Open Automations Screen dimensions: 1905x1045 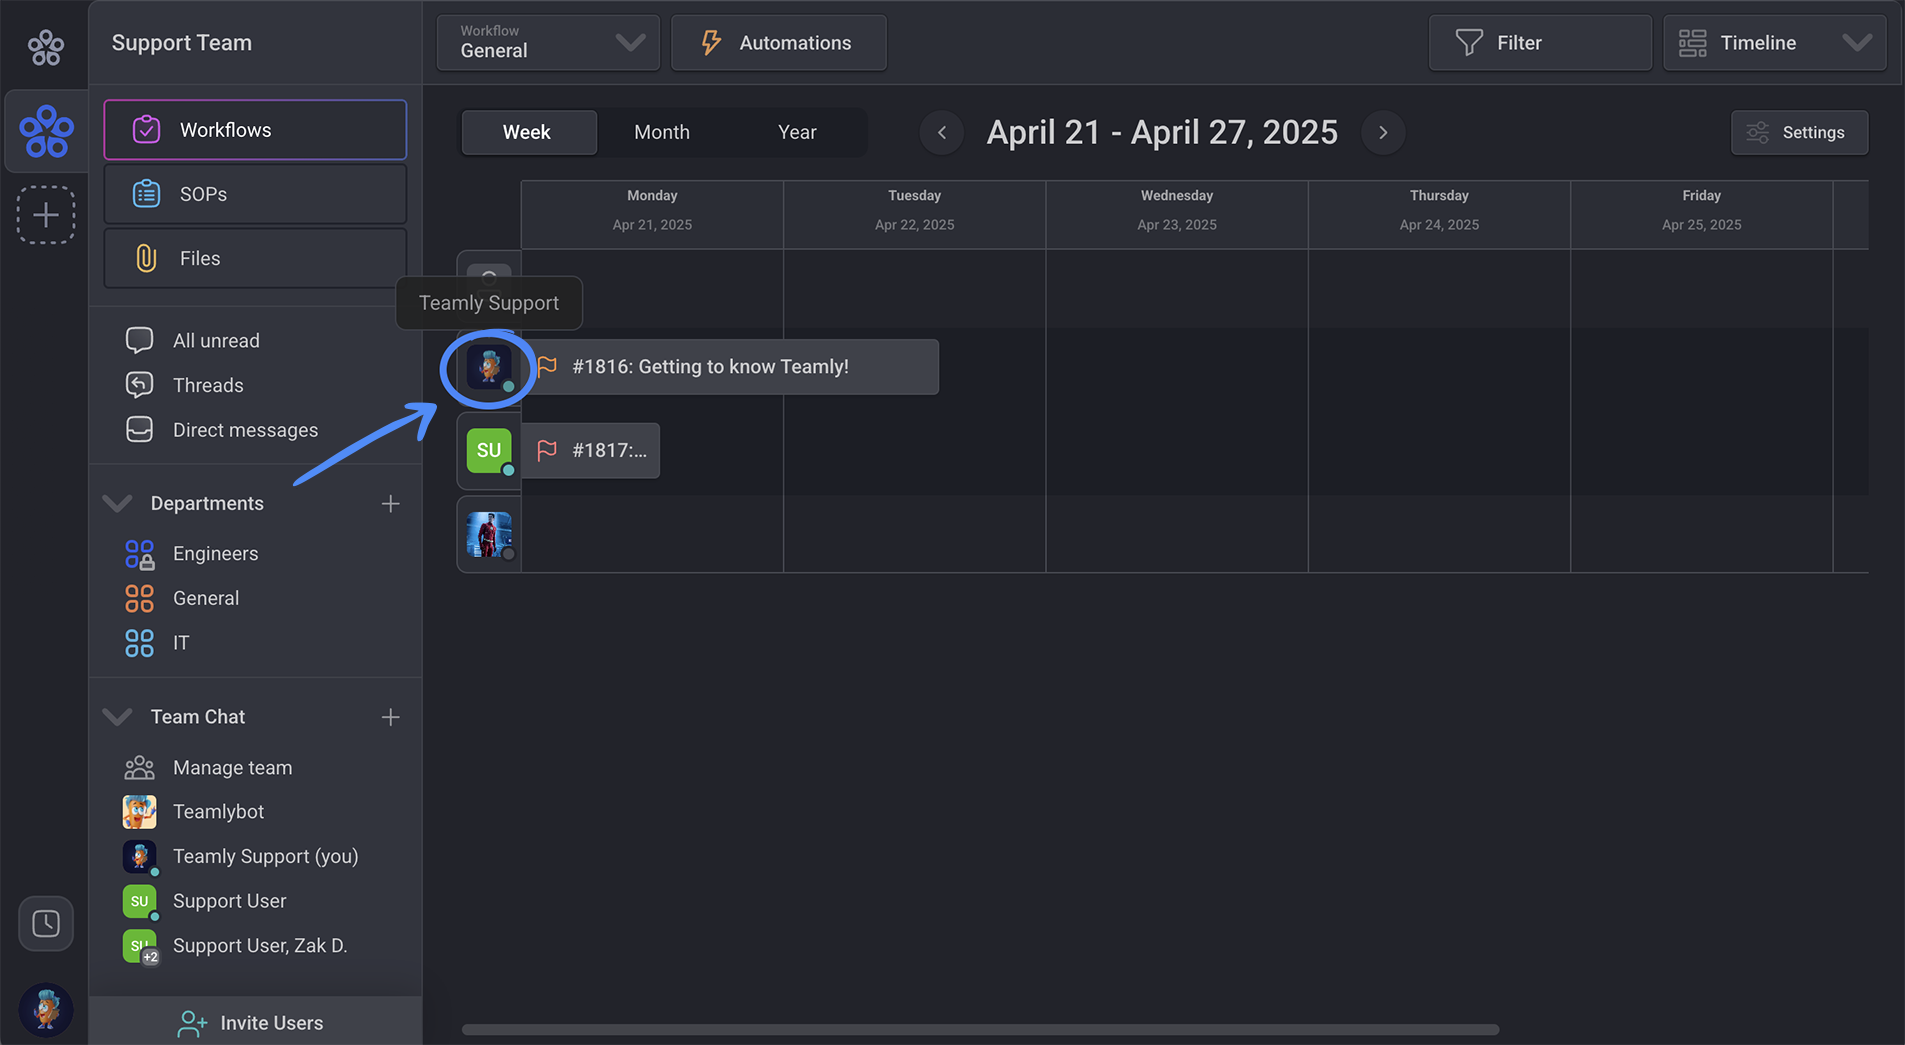tap(778, 43)
